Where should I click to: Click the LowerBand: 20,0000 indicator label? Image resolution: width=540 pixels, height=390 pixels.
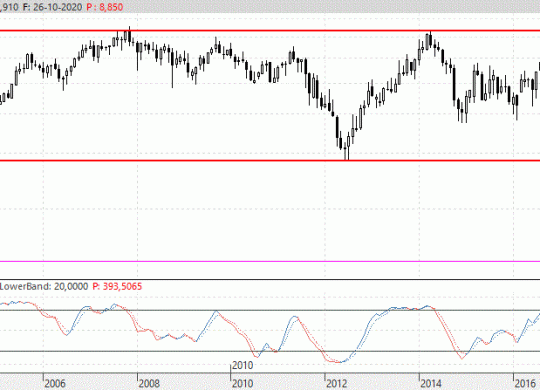click(x=44, y=286)
